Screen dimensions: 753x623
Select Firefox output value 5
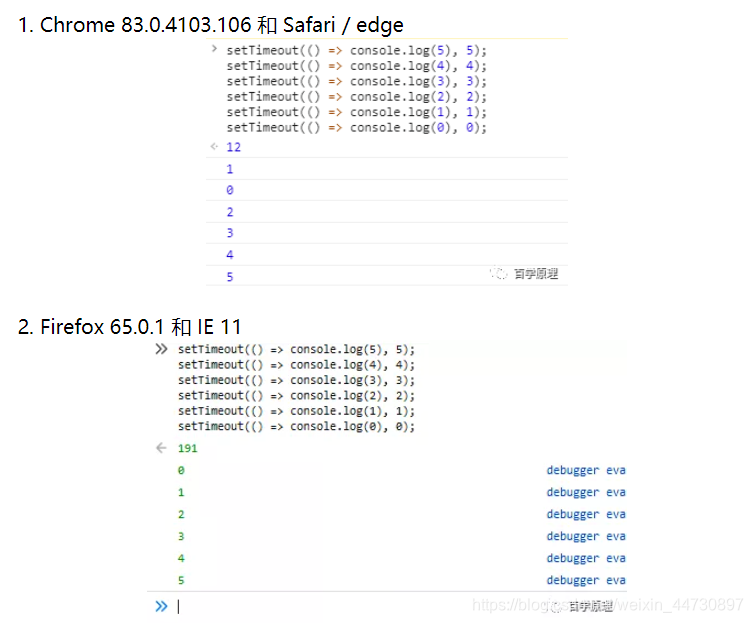181,580
